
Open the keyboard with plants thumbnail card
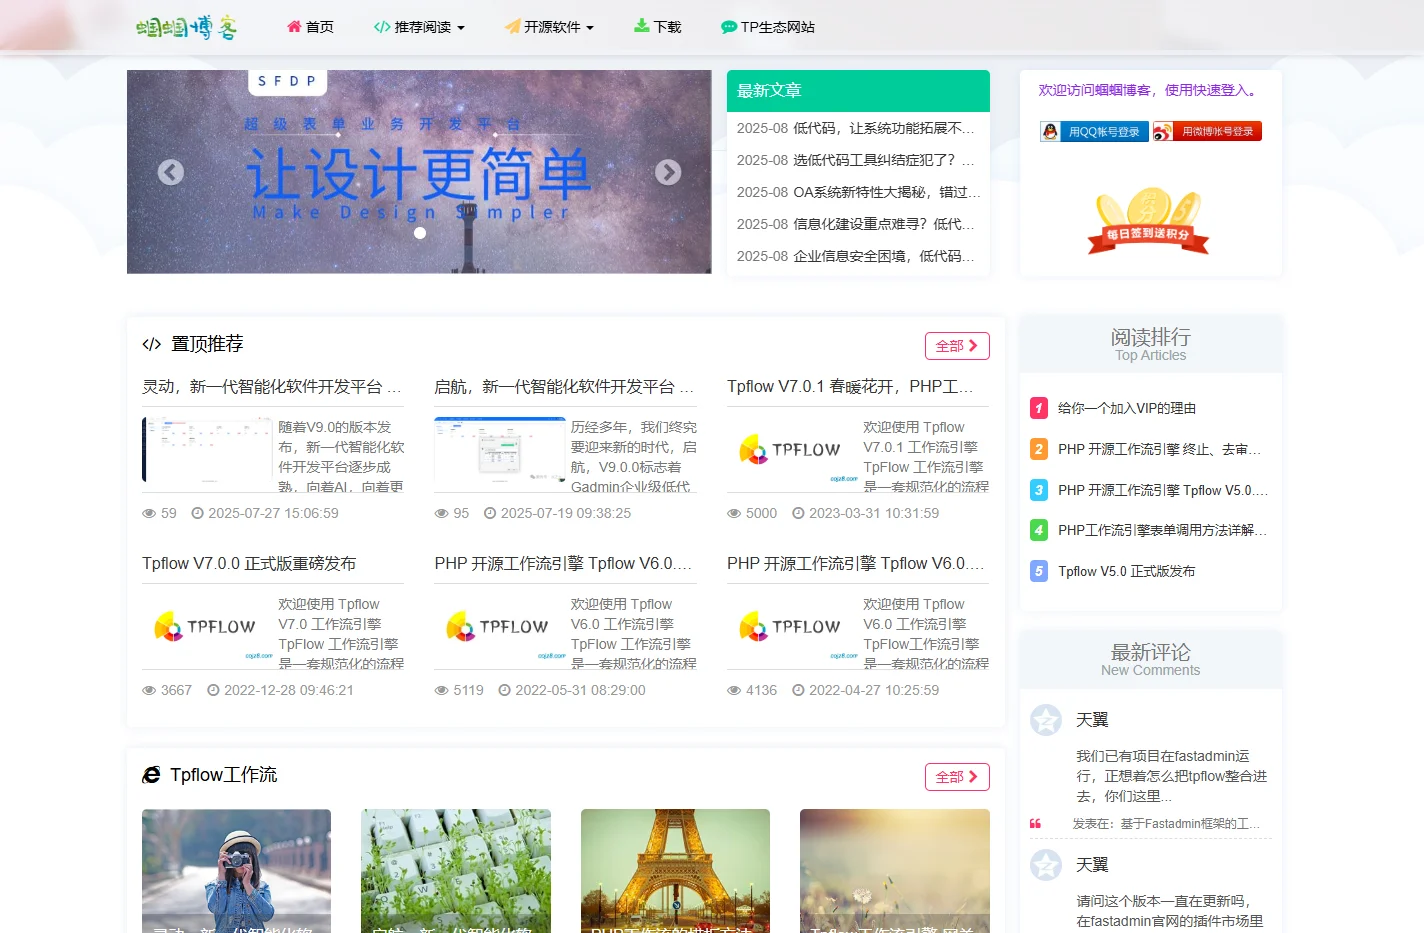(456, 871)
